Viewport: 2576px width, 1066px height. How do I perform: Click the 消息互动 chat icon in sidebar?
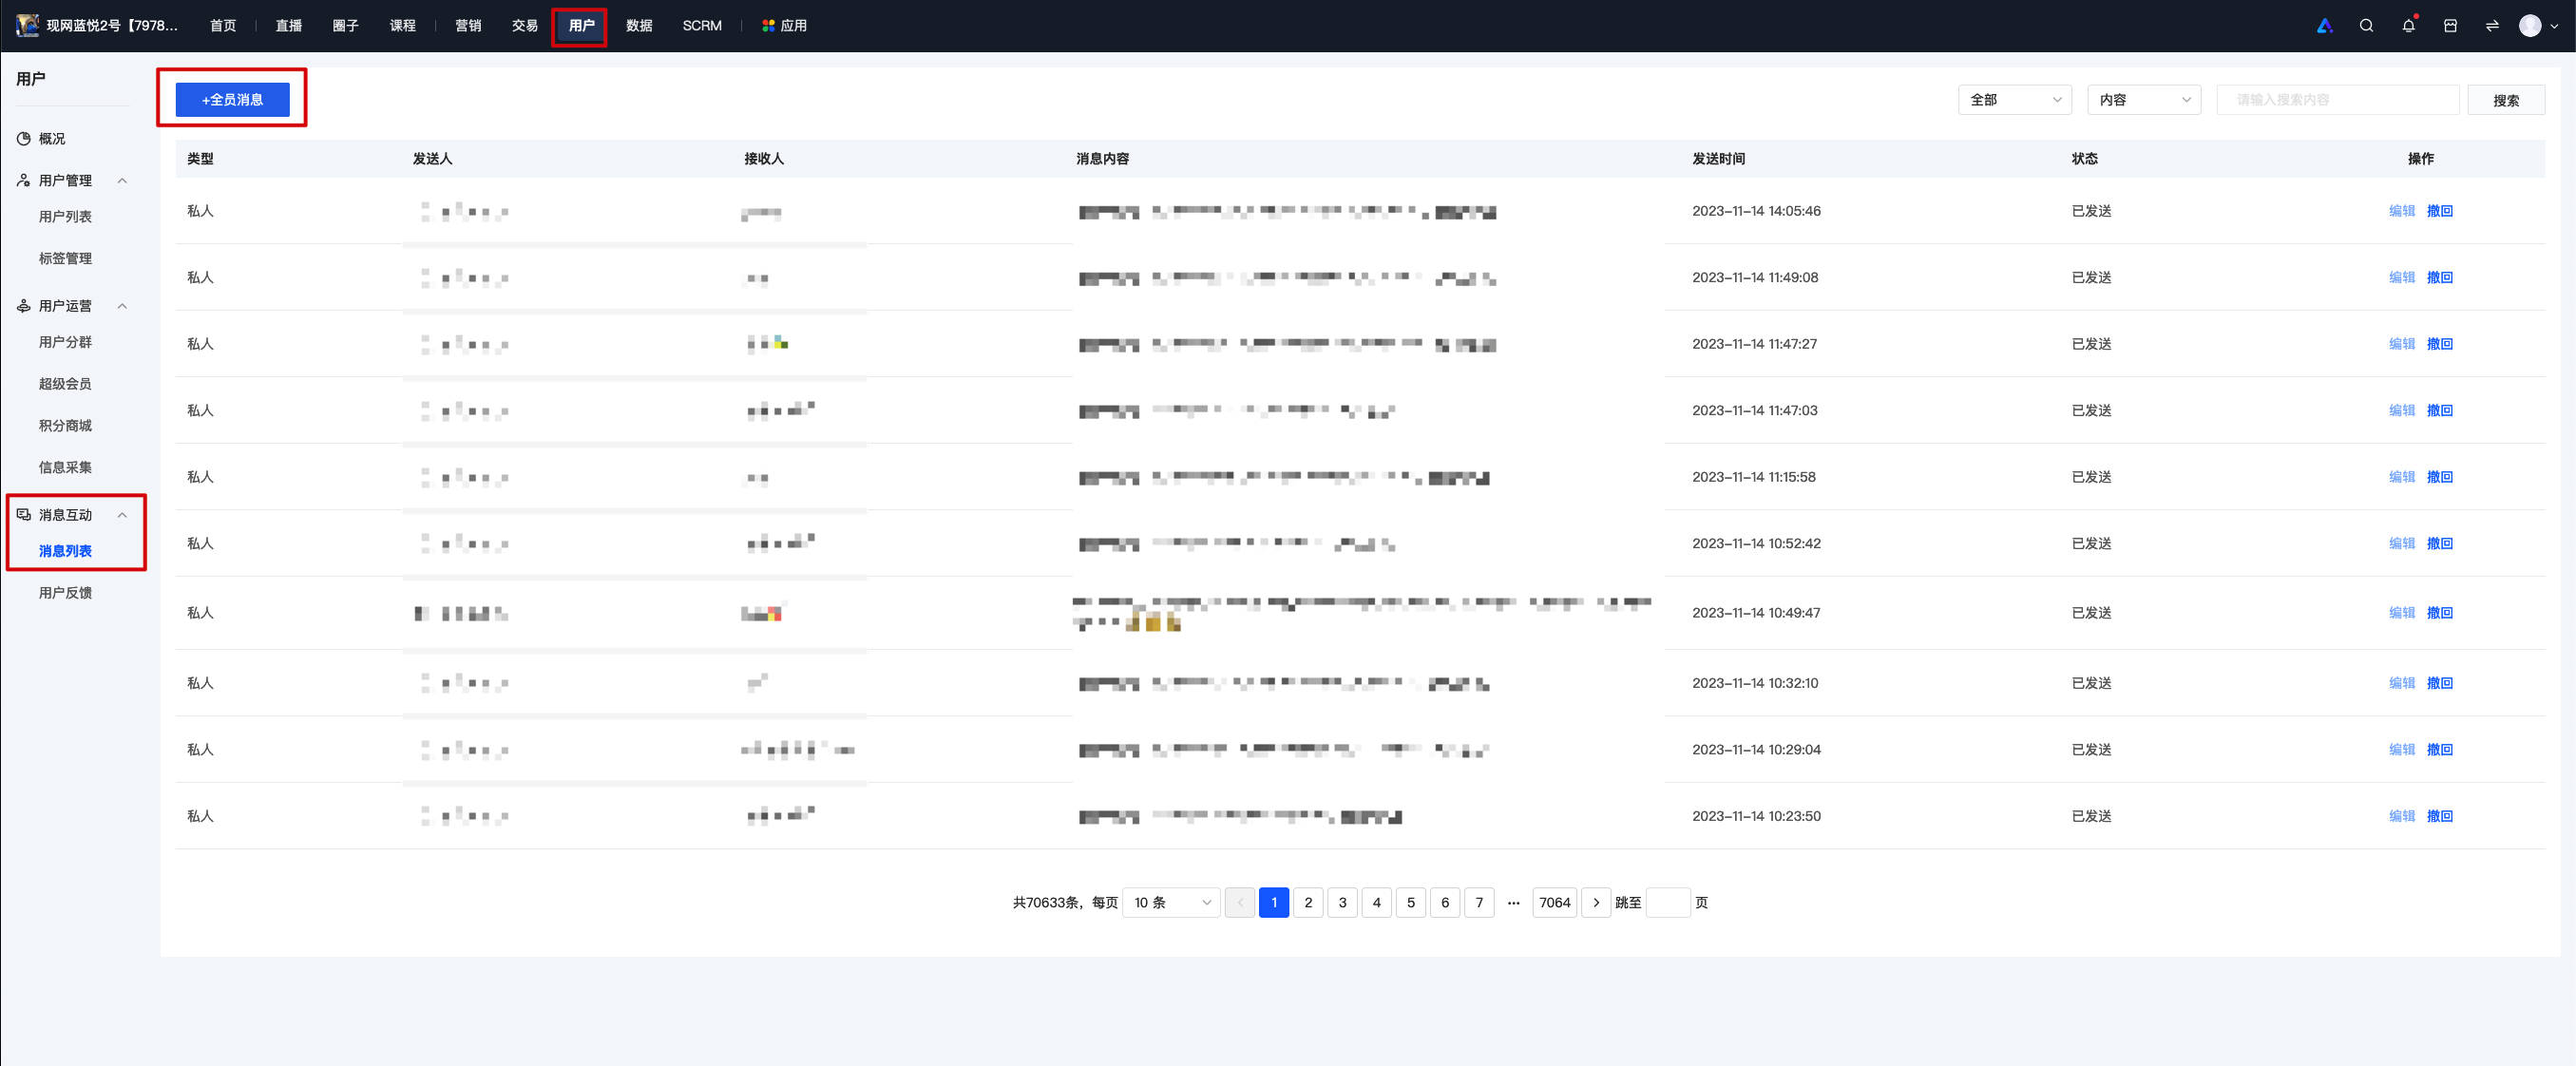24,515
